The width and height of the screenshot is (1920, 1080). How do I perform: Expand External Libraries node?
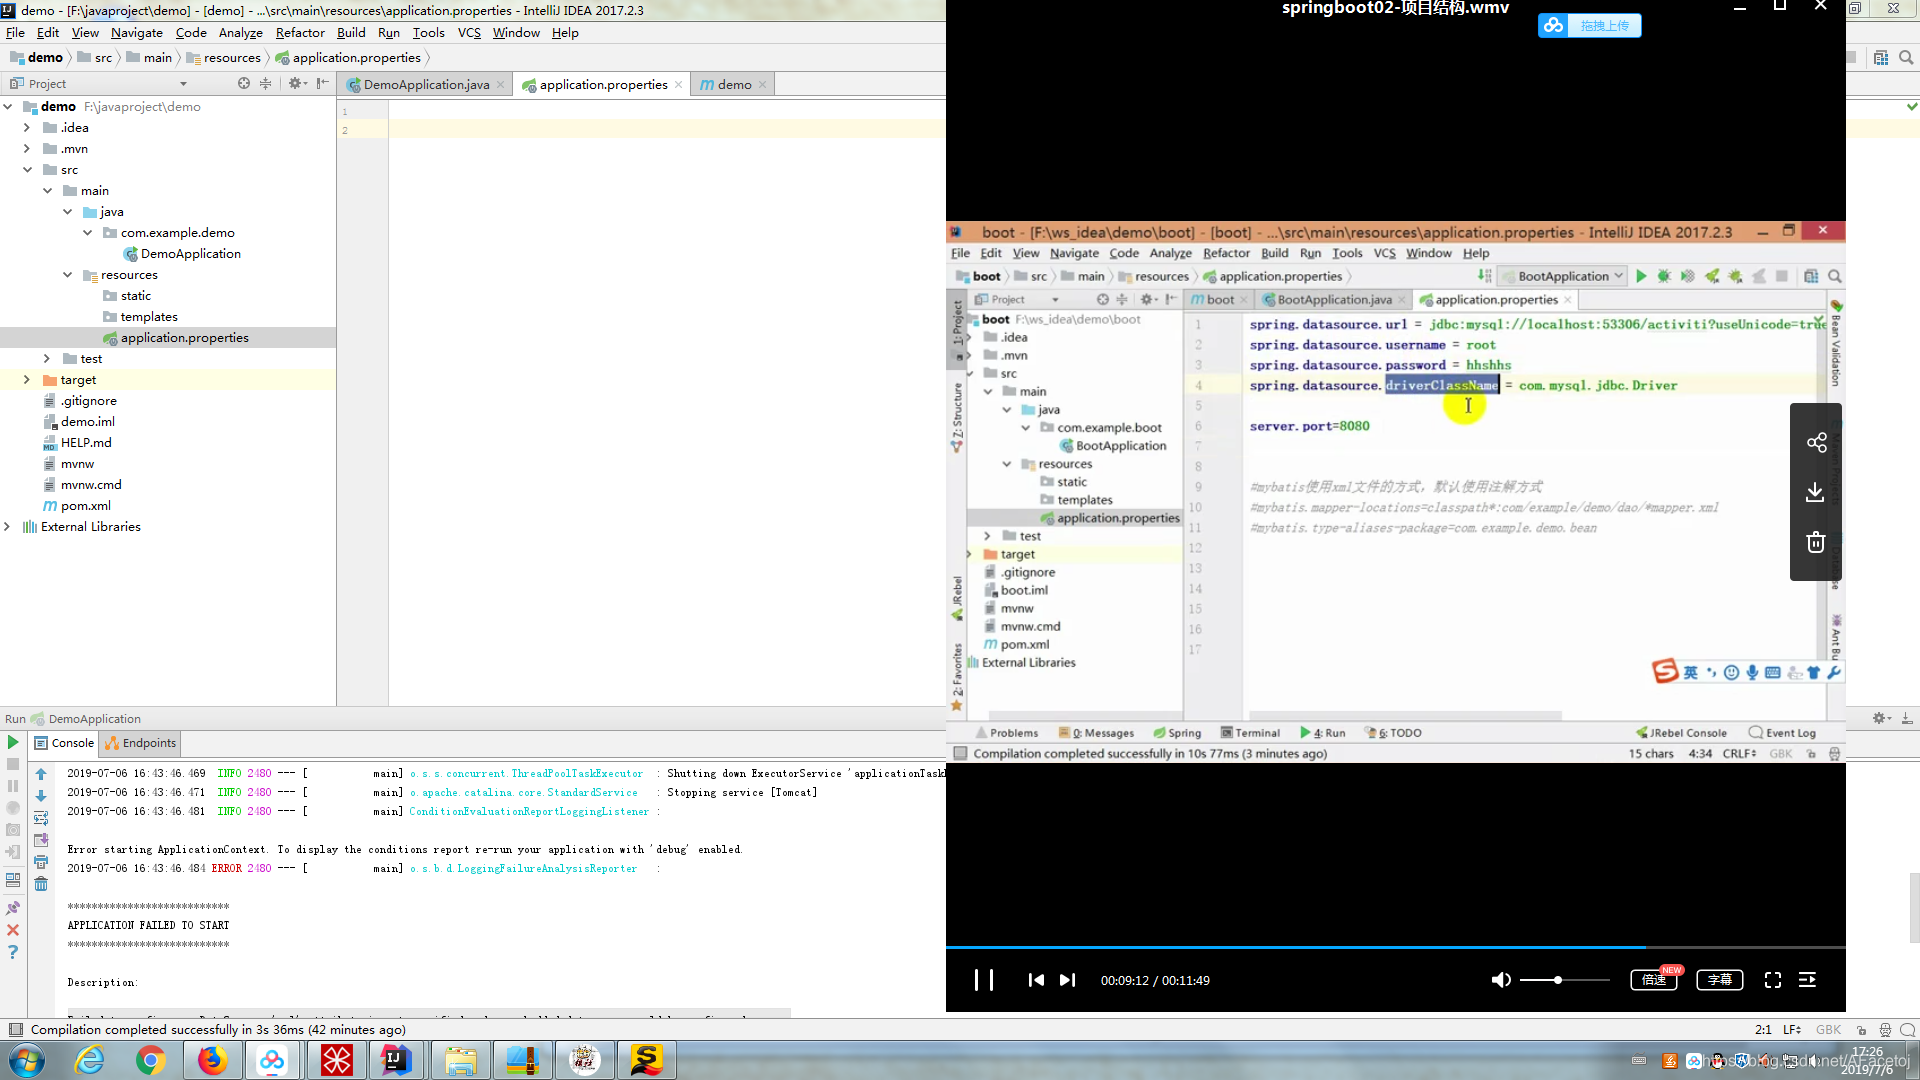8,527
